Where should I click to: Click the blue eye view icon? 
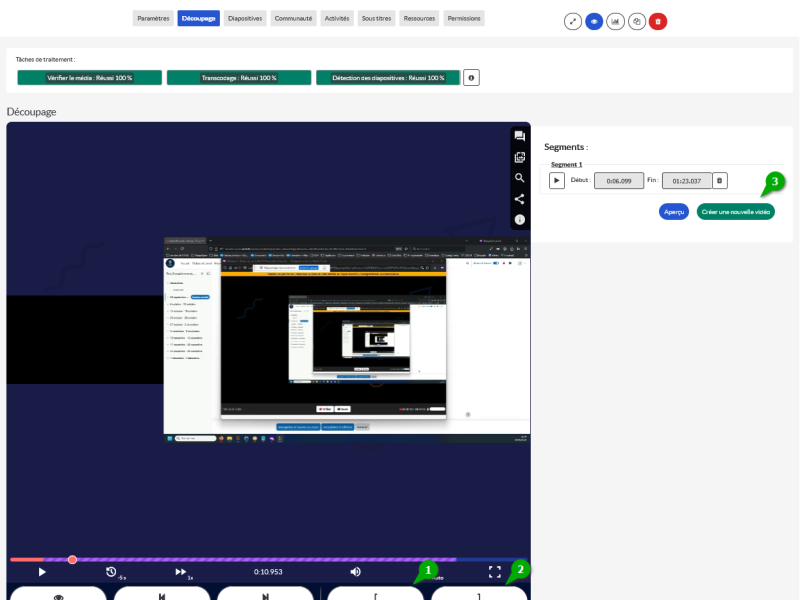pyautogui.click(x=594, y=21)
